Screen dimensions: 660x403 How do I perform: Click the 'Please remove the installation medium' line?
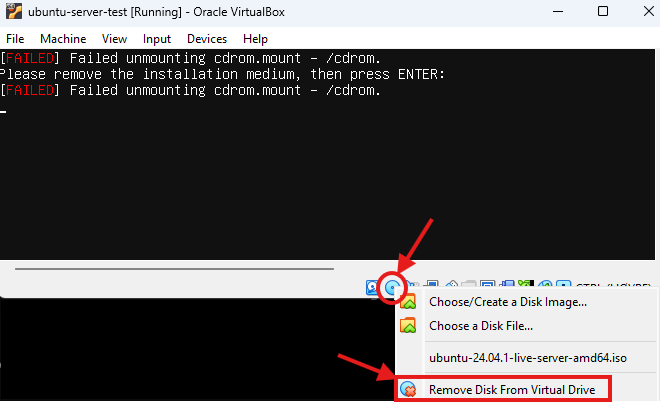click(222, 75)
